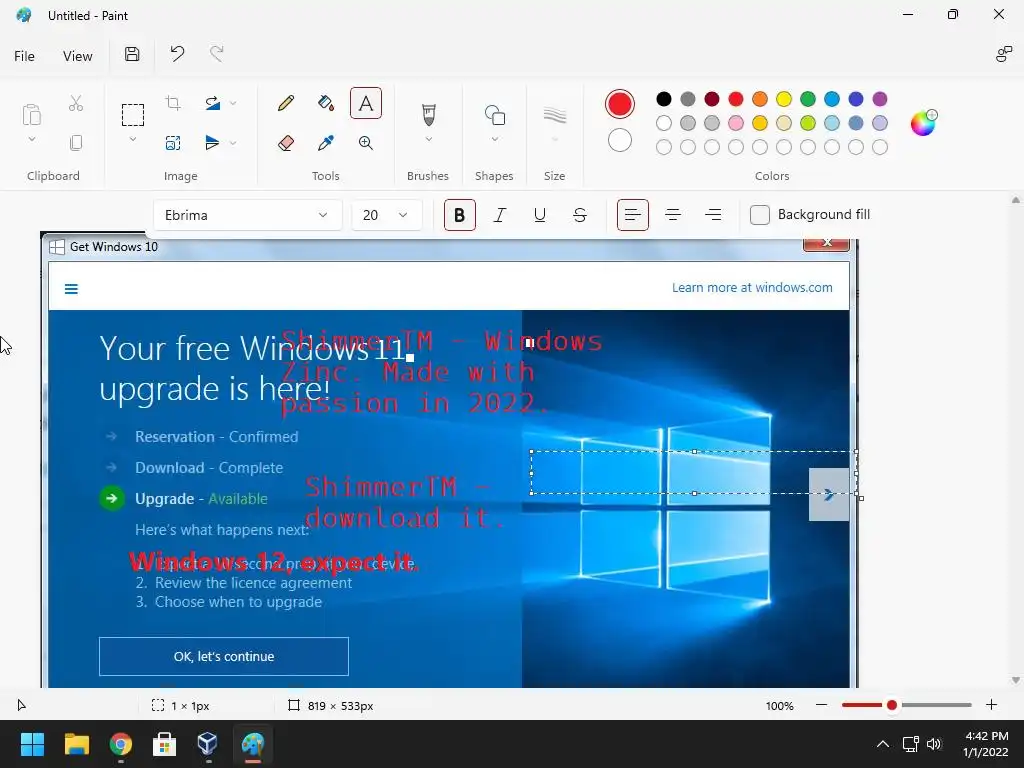The height and width of the screenshot is (768, 1024).
Task: Expand the Select options chevron
Action: (133, 140)
